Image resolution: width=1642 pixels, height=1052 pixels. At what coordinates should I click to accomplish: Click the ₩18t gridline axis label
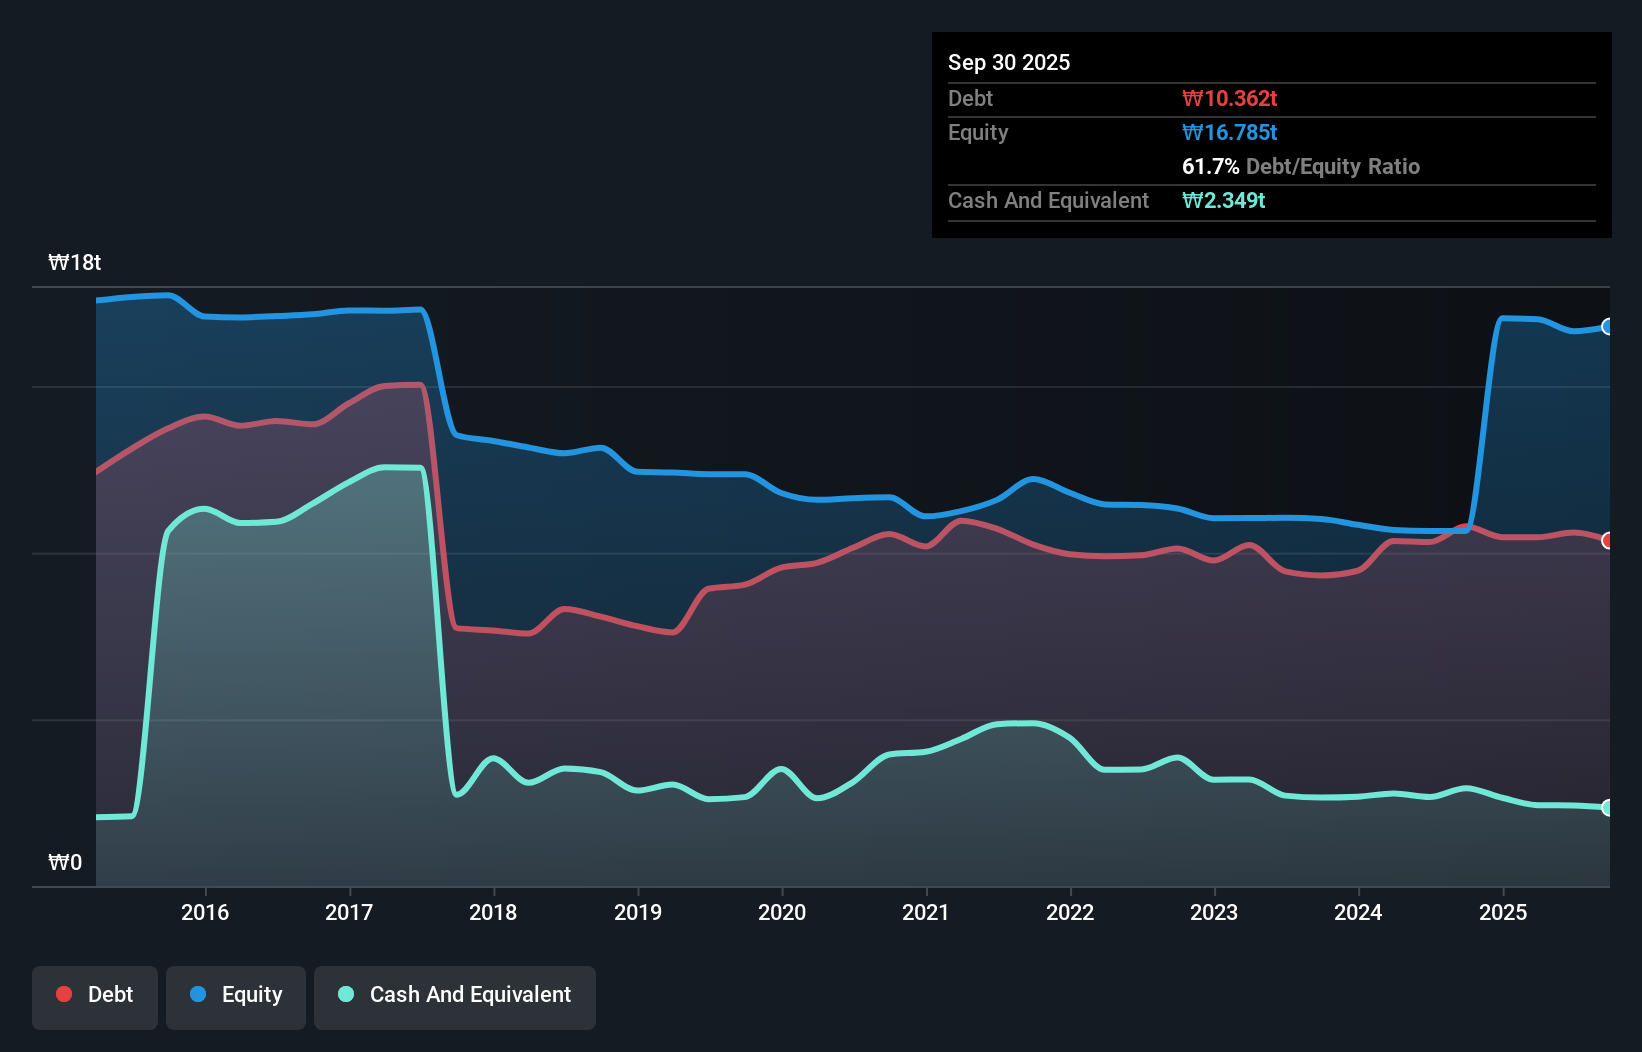pyautogui.click(x=74, y=262)
